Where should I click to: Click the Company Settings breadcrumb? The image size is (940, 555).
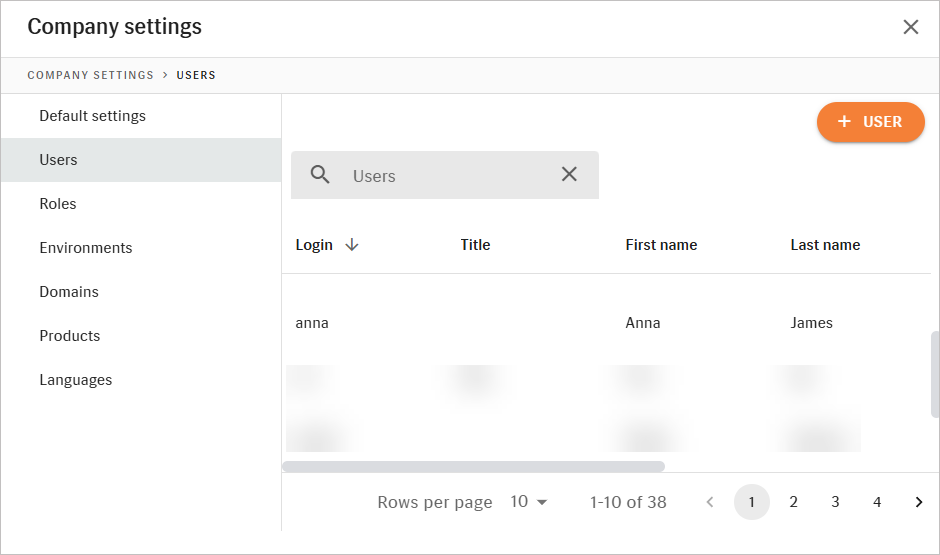tap(90, 75)
